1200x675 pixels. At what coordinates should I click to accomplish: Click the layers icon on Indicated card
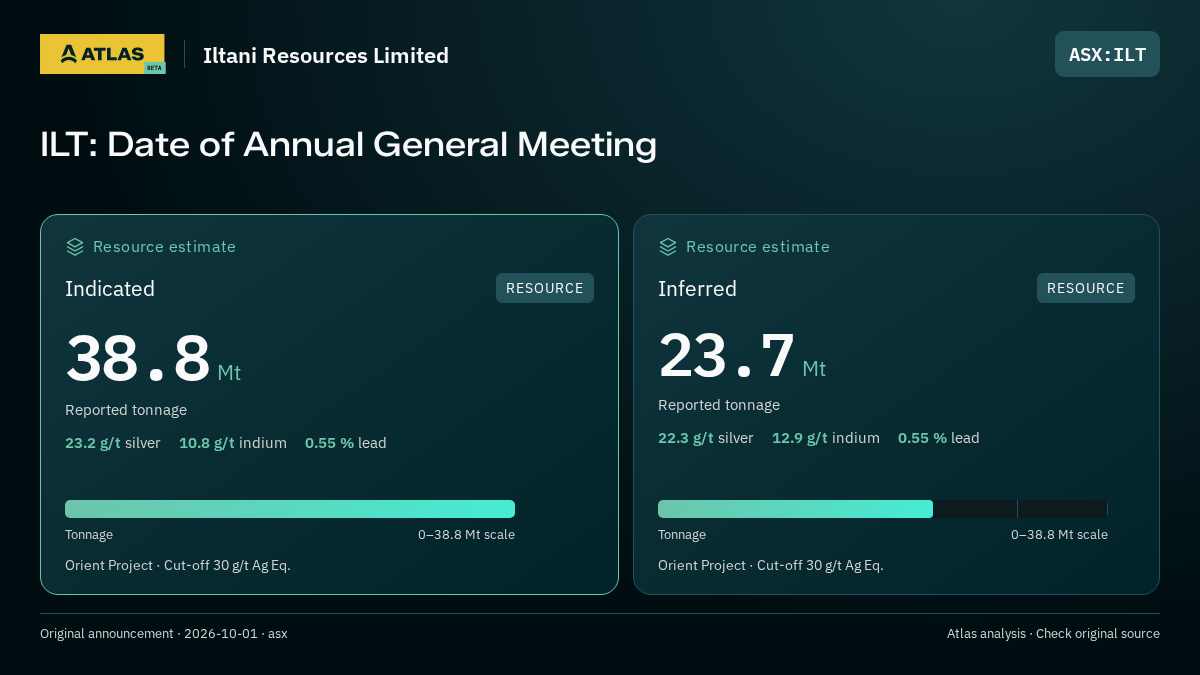(75, 246)
